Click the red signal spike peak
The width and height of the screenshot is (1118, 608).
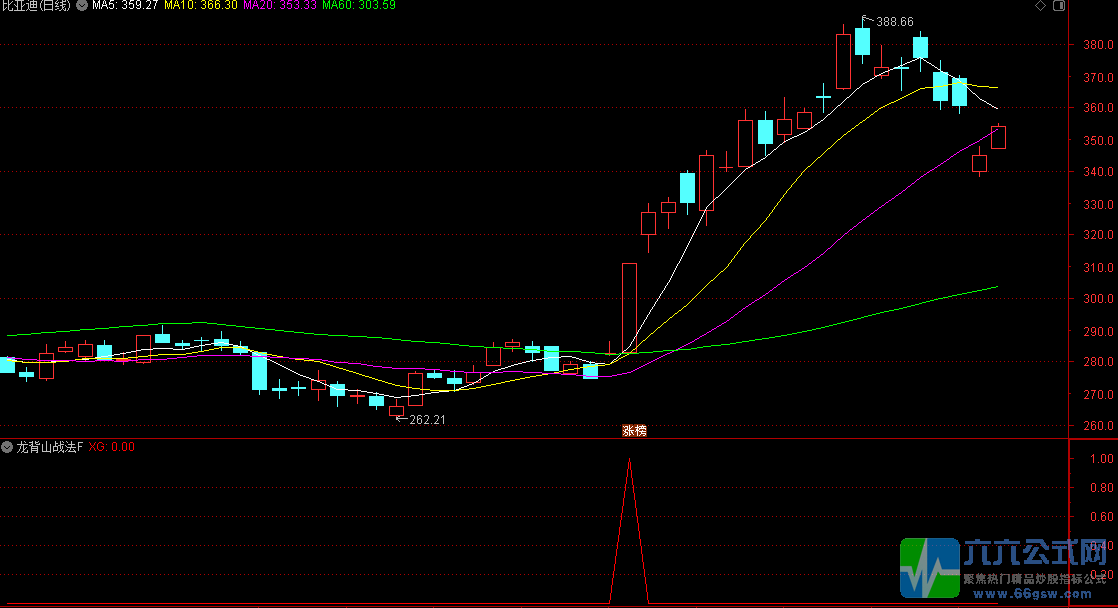click(x=629, y=461)
